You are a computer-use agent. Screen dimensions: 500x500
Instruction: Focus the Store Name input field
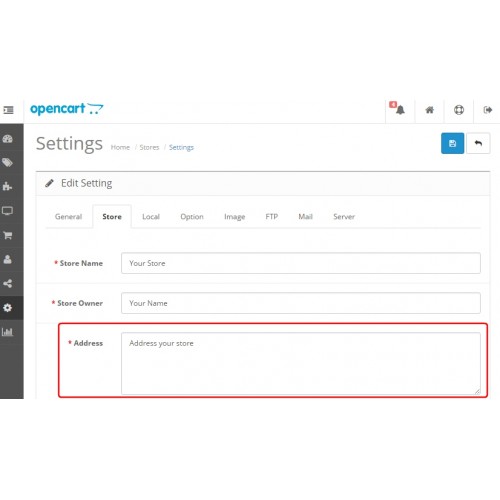pyautogui.click(x=301, y=263)
